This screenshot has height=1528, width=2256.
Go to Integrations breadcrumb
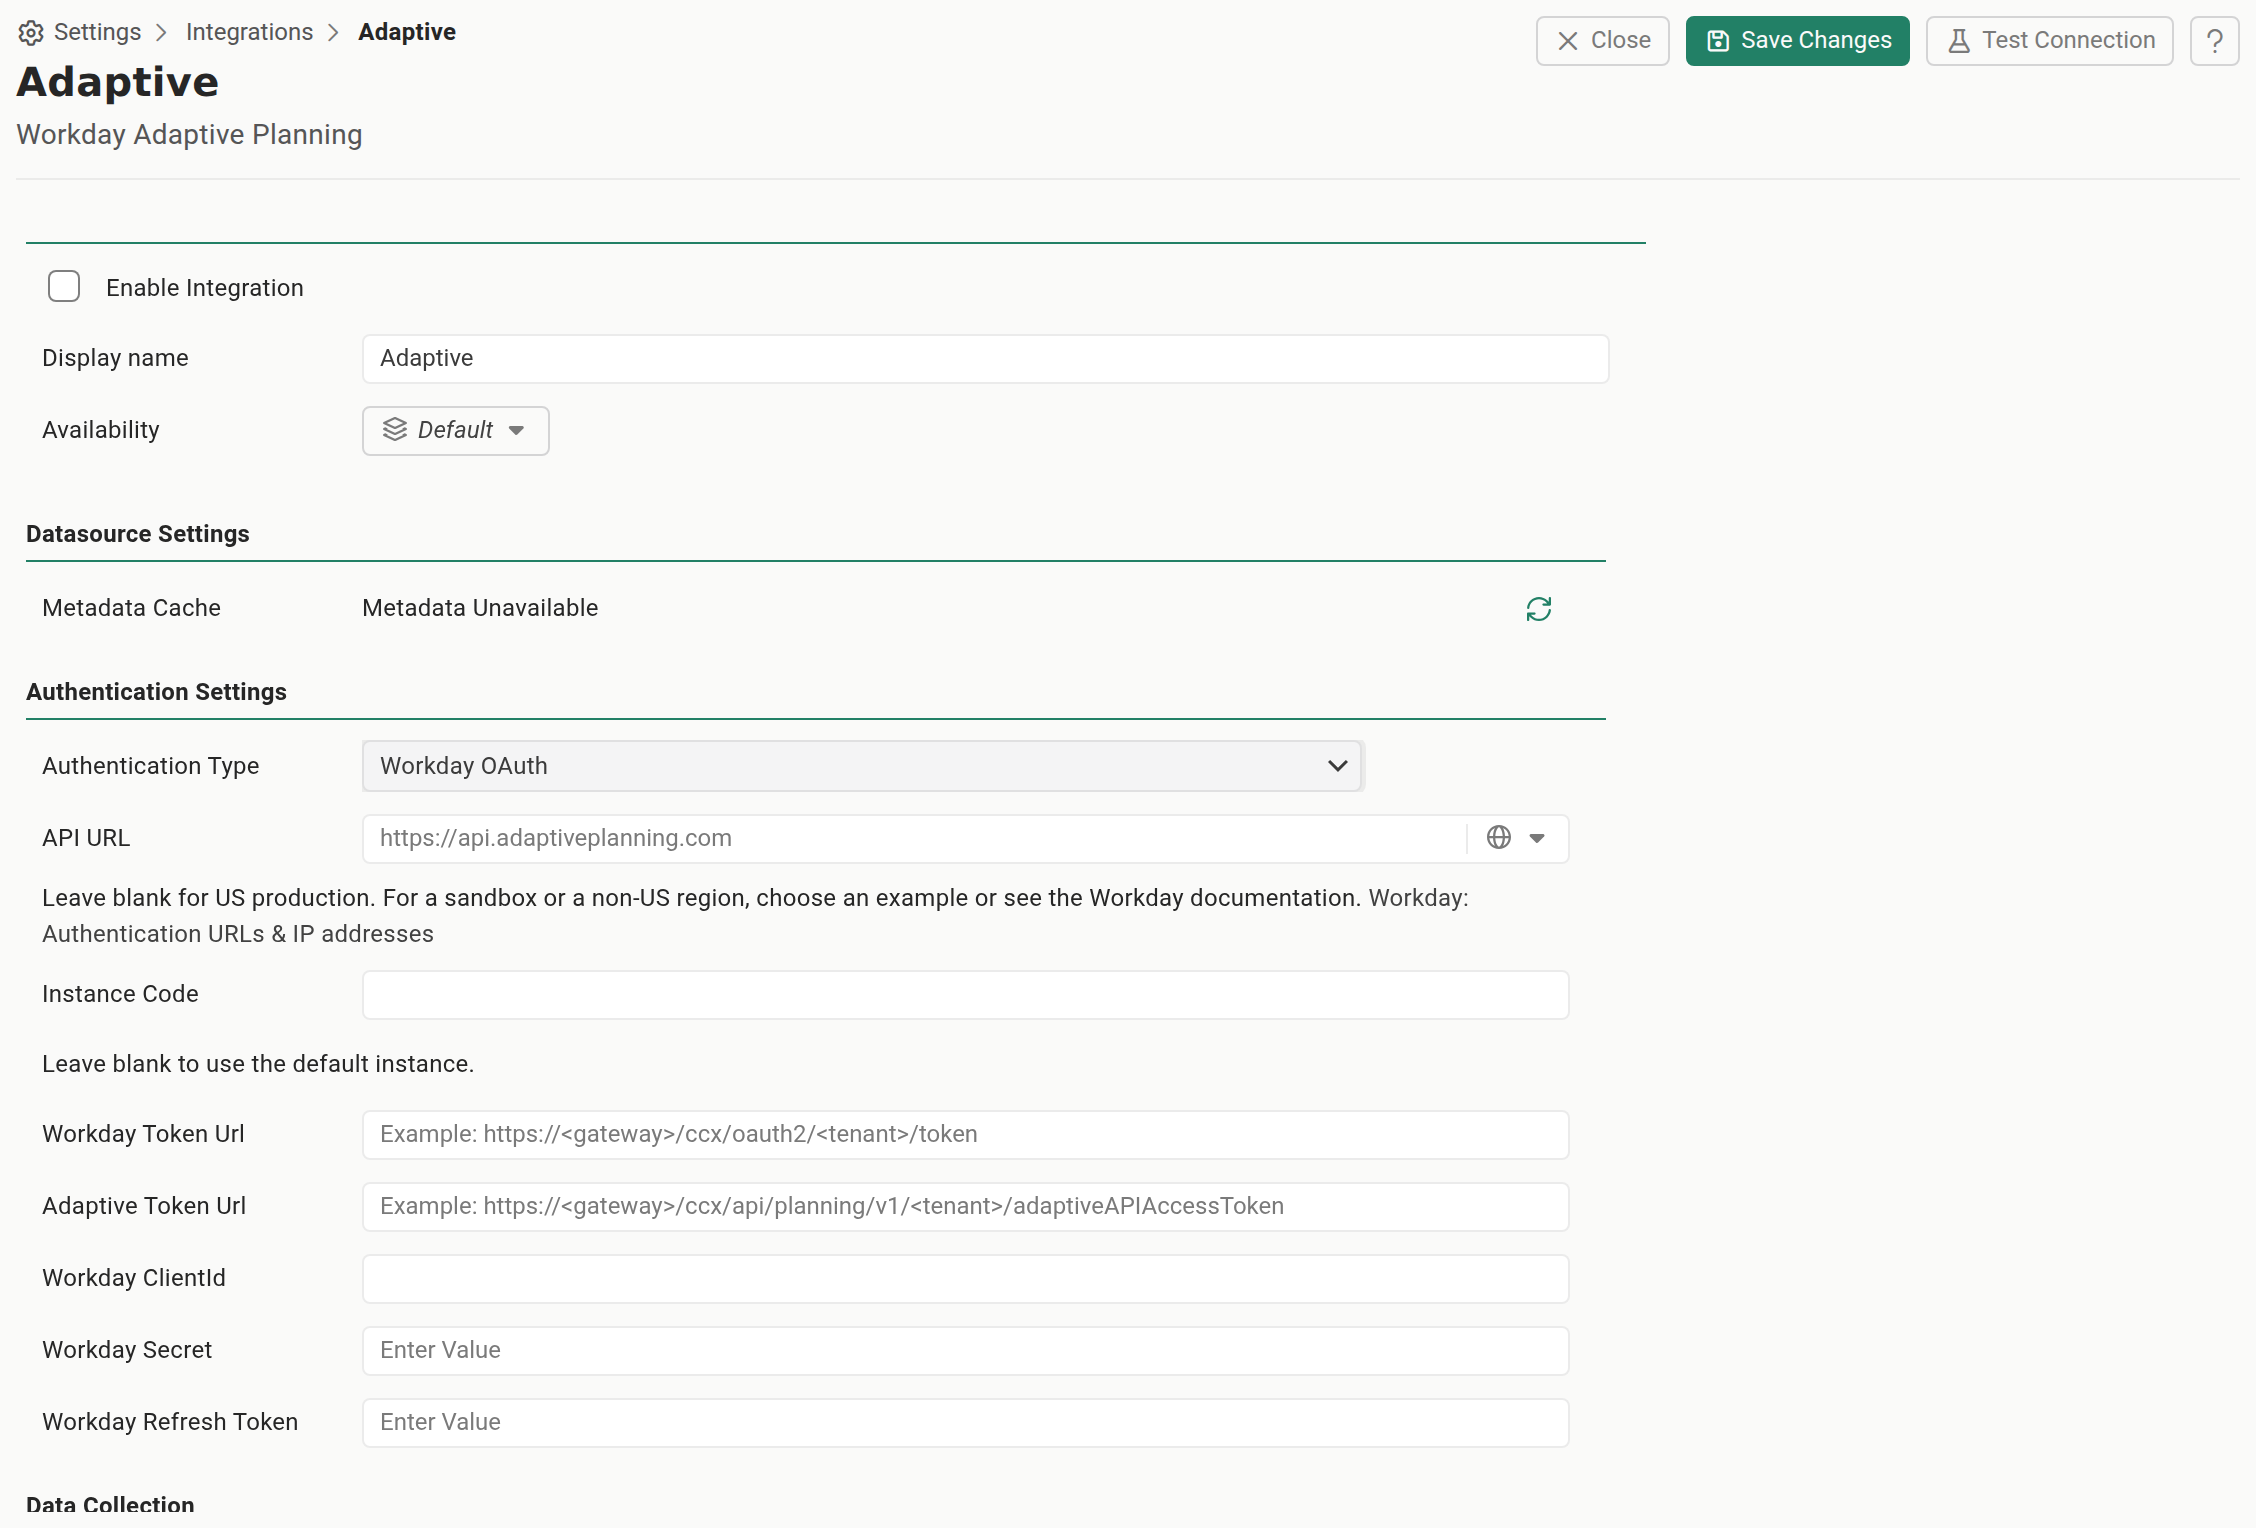coord(249,32)
